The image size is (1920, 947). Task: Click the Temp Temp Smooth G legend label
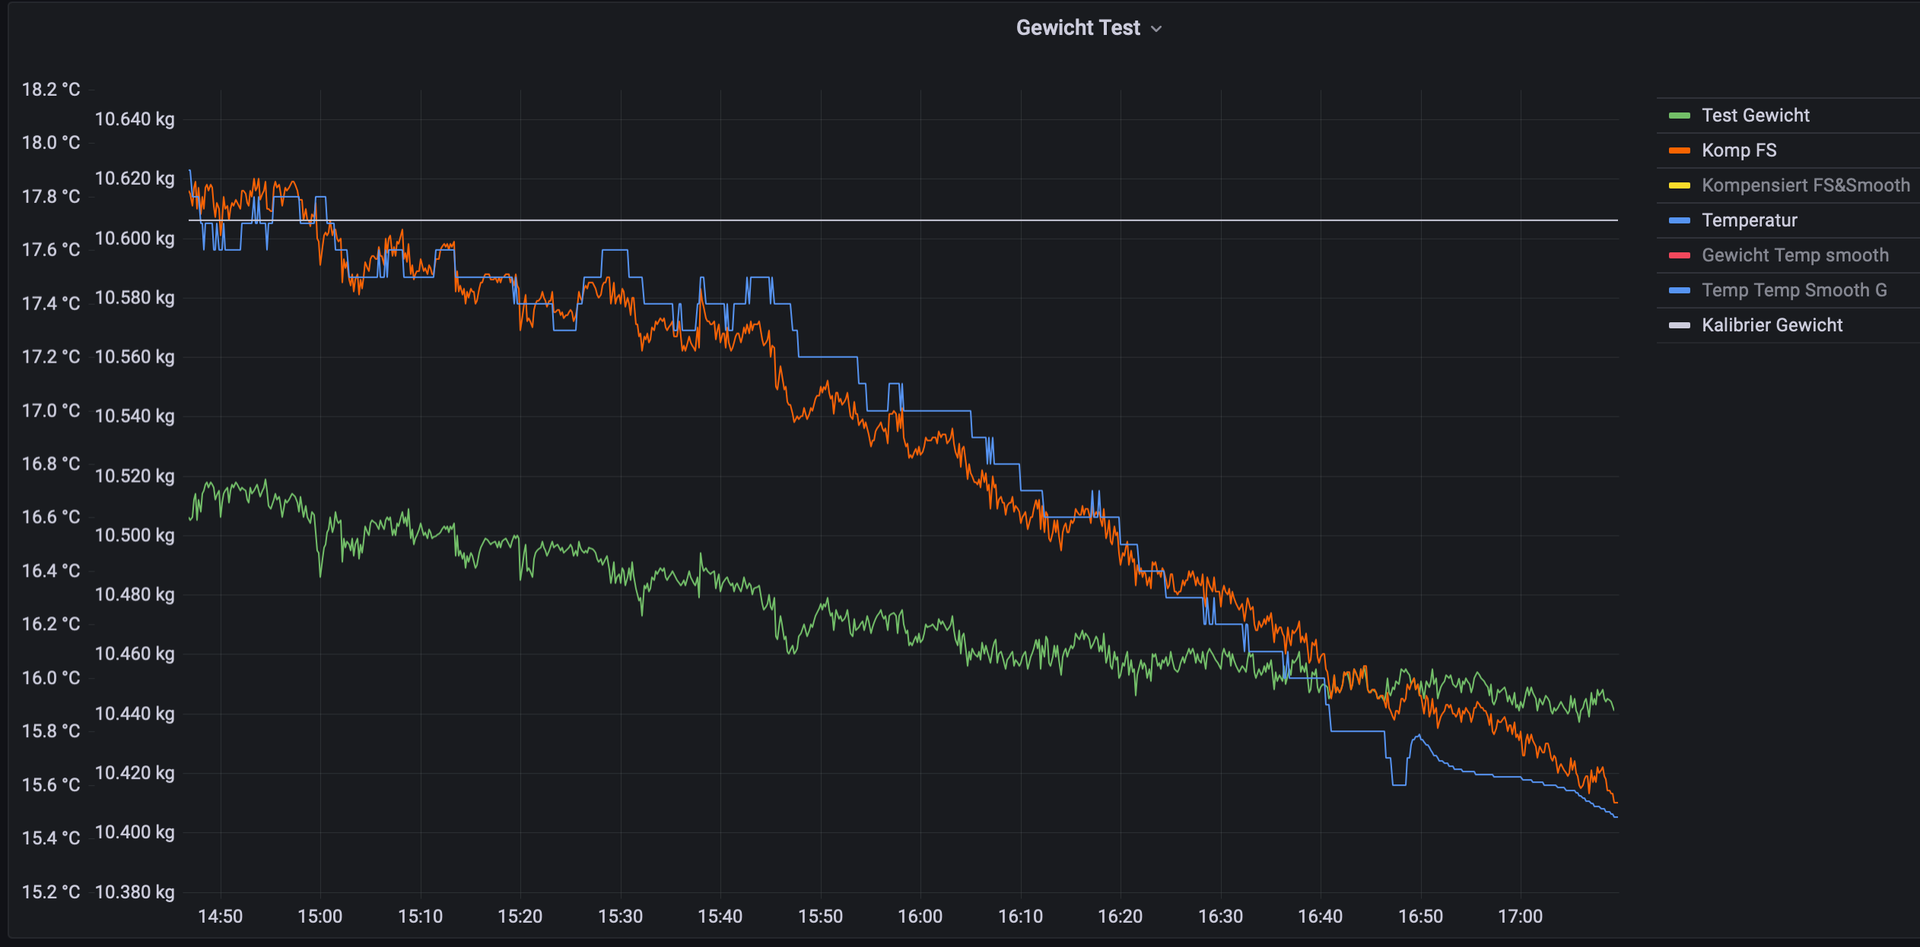click(x=1794, y=290)
